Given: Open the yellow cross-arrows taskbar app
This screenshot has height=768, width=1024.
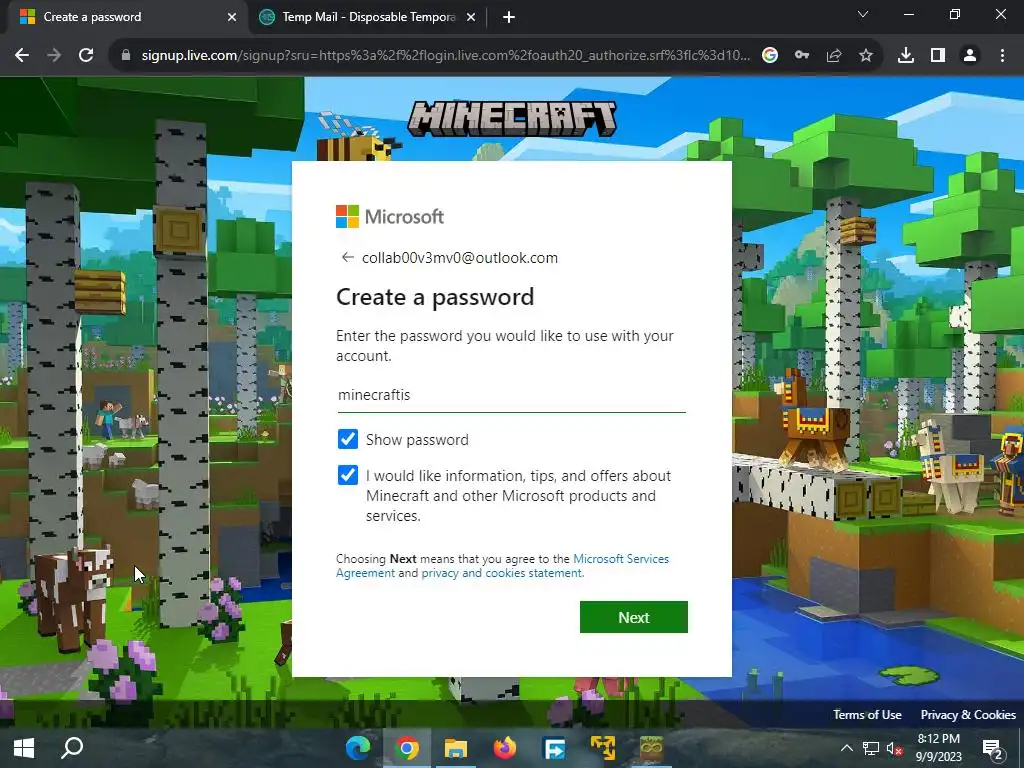Looking at the screenshot, I should (603, 748).
